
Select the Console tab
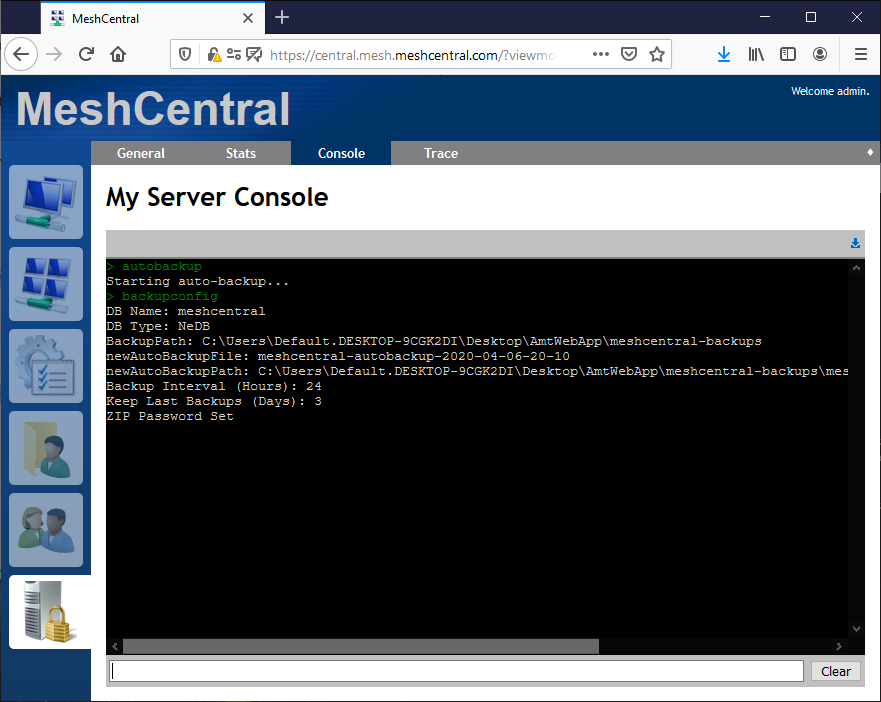(x=341, y=153)
